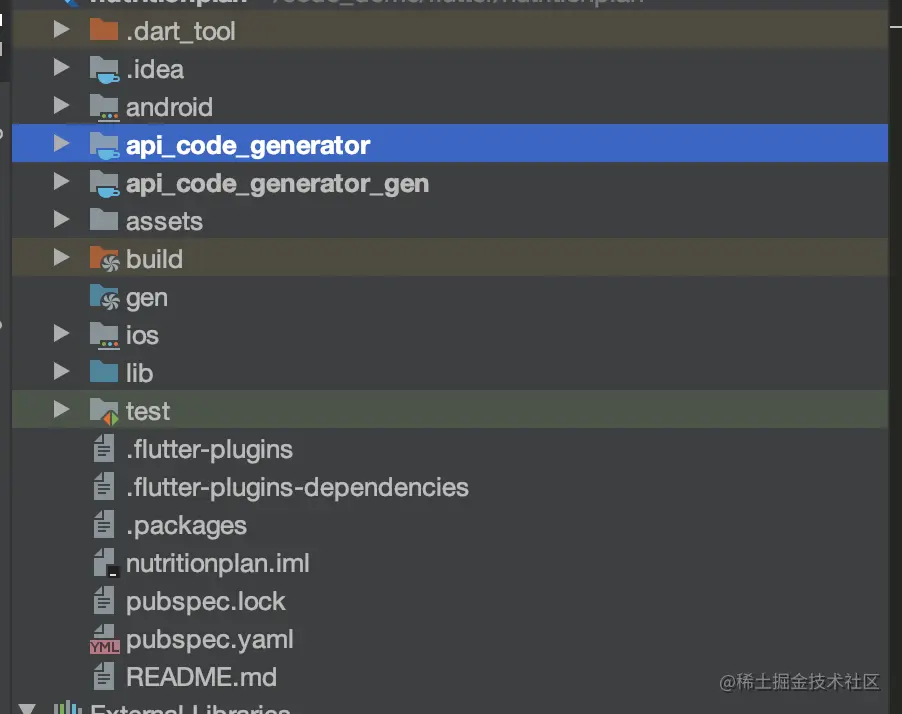Click the api_code_generator module folder icon
The image size is (902, 714).
[x=103, y=146]
